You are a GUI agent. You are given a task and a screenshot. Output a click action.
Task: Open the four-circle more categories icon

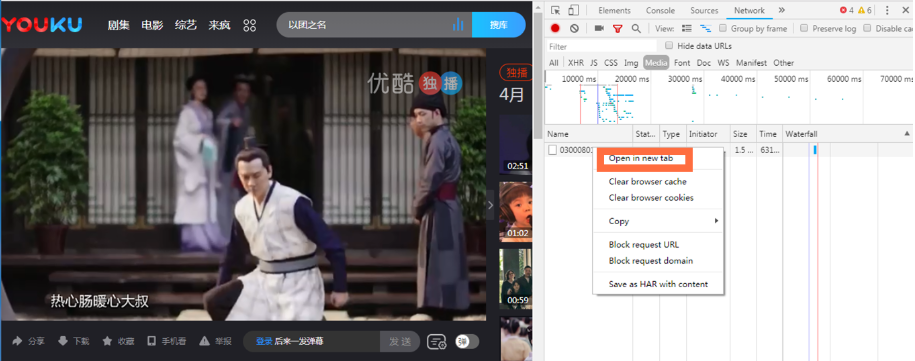(250, 25)
